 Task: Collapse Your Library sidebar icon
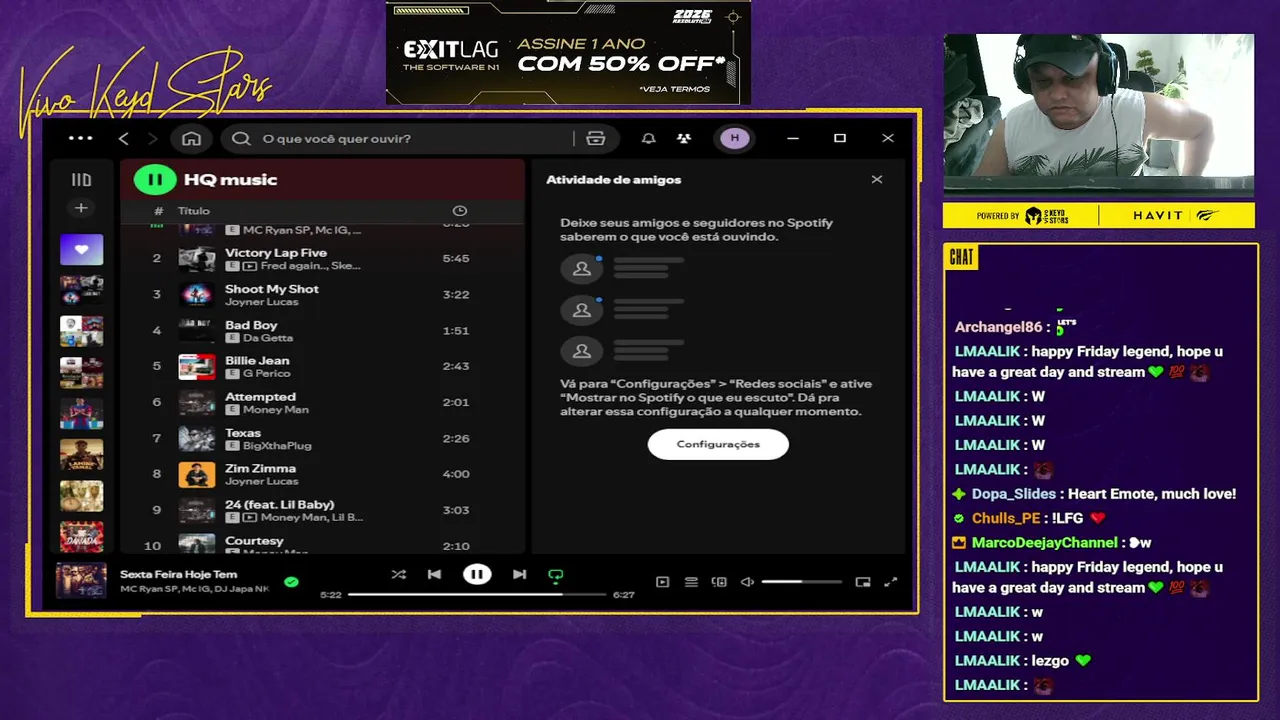[81, 180]
